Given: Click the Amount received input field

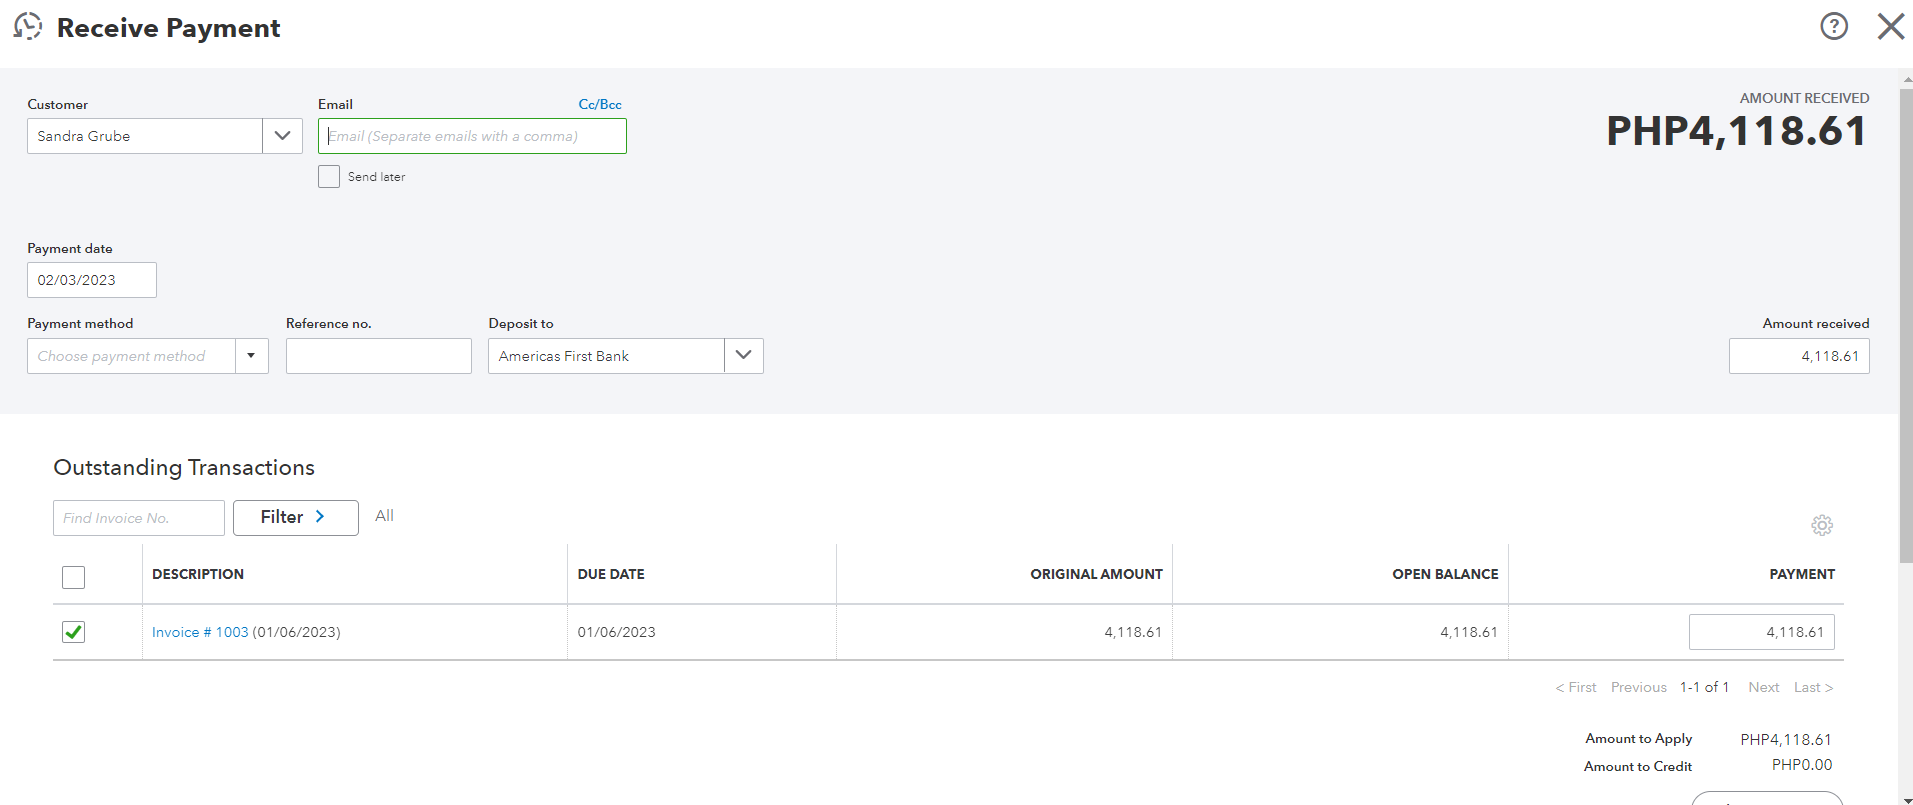Looking at the screenshot, I should [x=1798, y=356].
